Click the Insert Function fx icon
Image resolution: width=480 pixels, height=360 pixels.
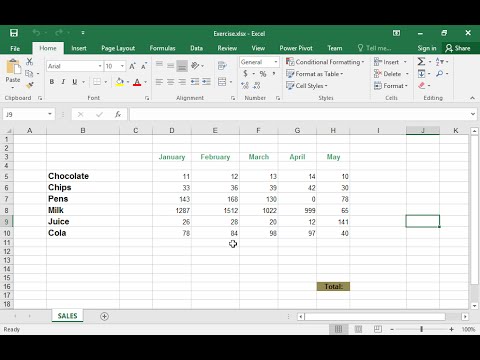pyautogui.click(x=118, y=114)
